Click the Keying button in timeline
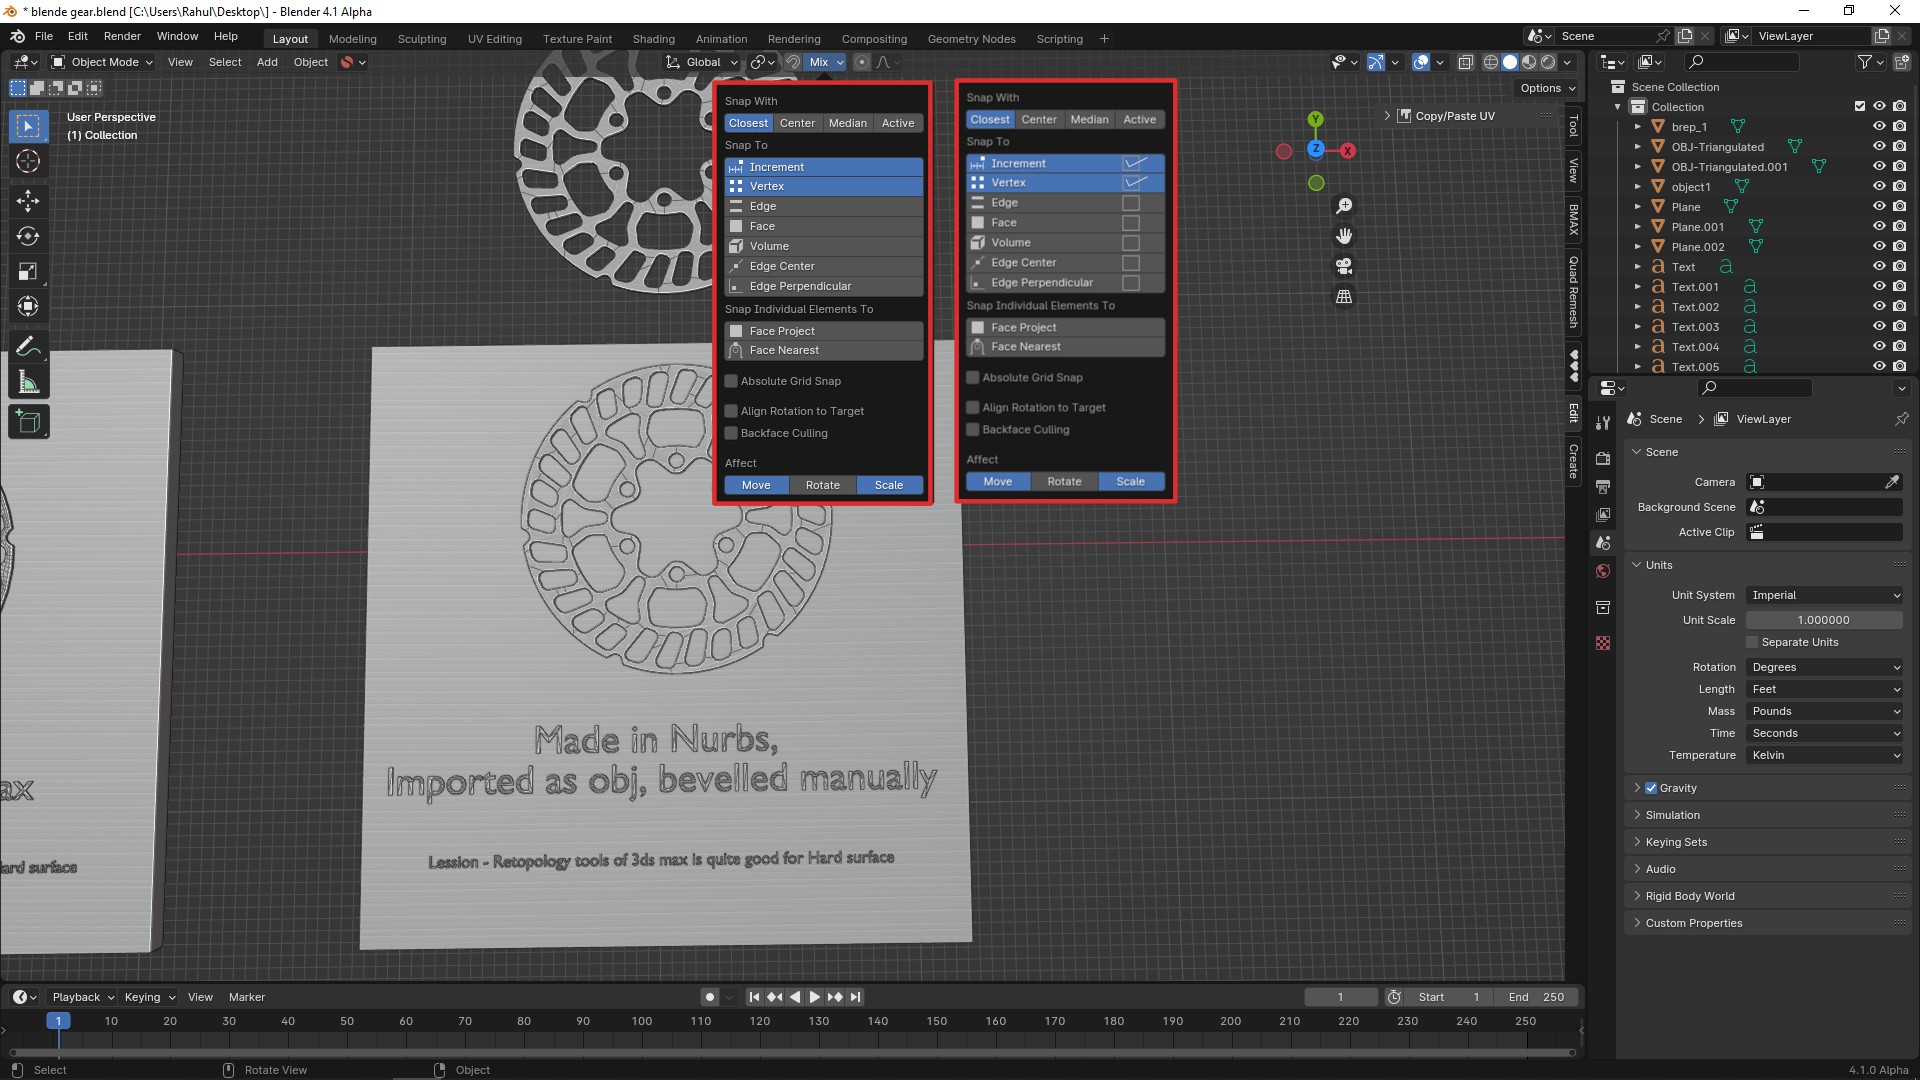 click(149, 997)
